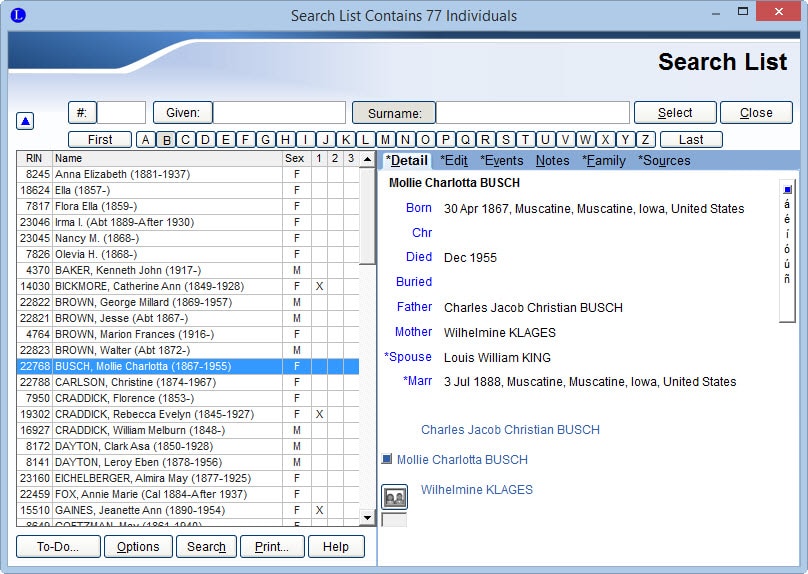
Task: Select row DAYTON, Clark Asa (1850-1928)
Action: [188, 446]
